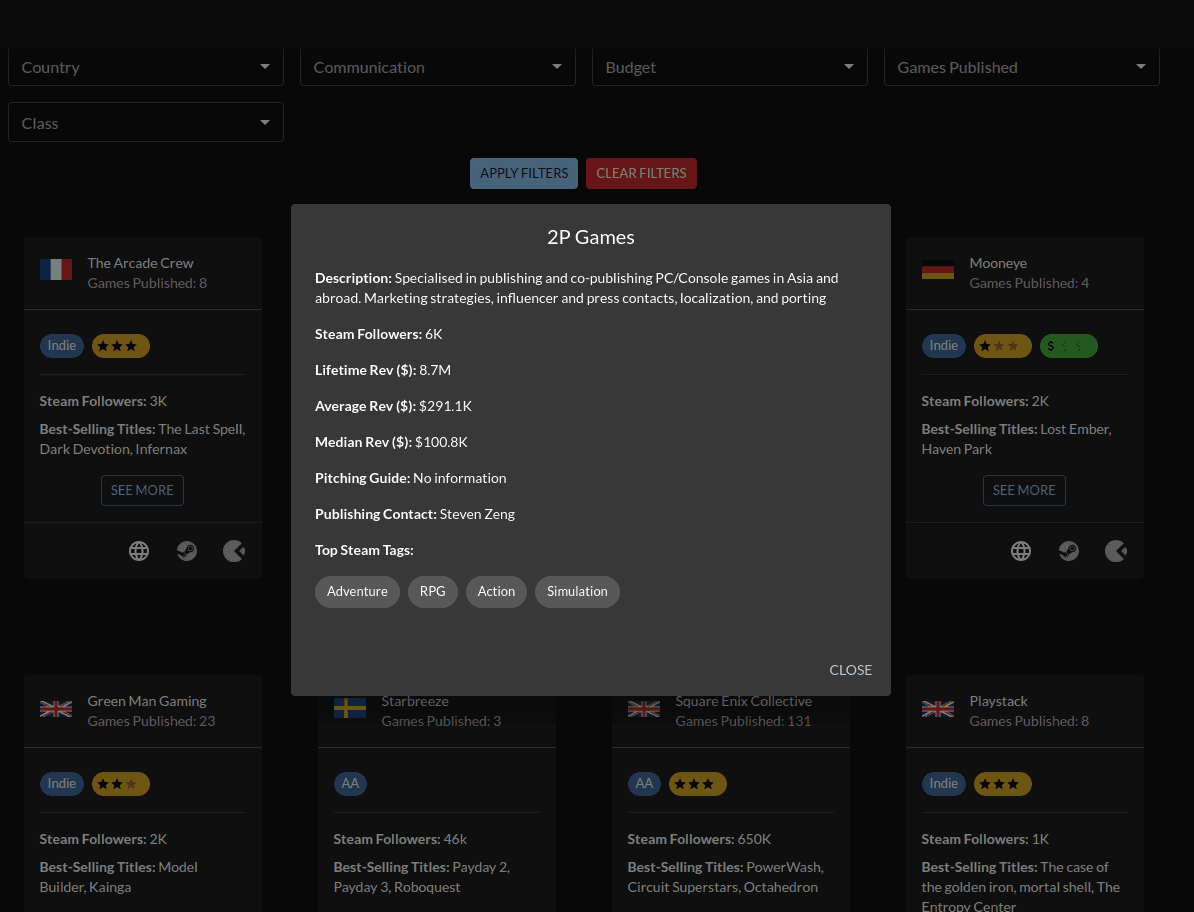1194x912 pixels.
Task: Click the 2P Games description paragraph
Action: 576,288
